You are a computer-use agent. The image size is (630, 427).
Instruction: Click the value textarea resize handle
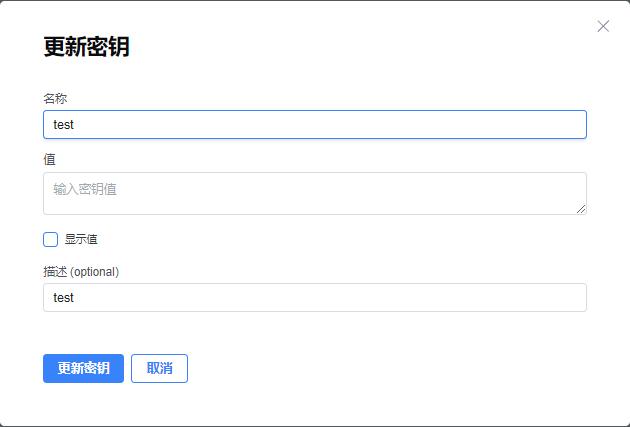point(581,208)
